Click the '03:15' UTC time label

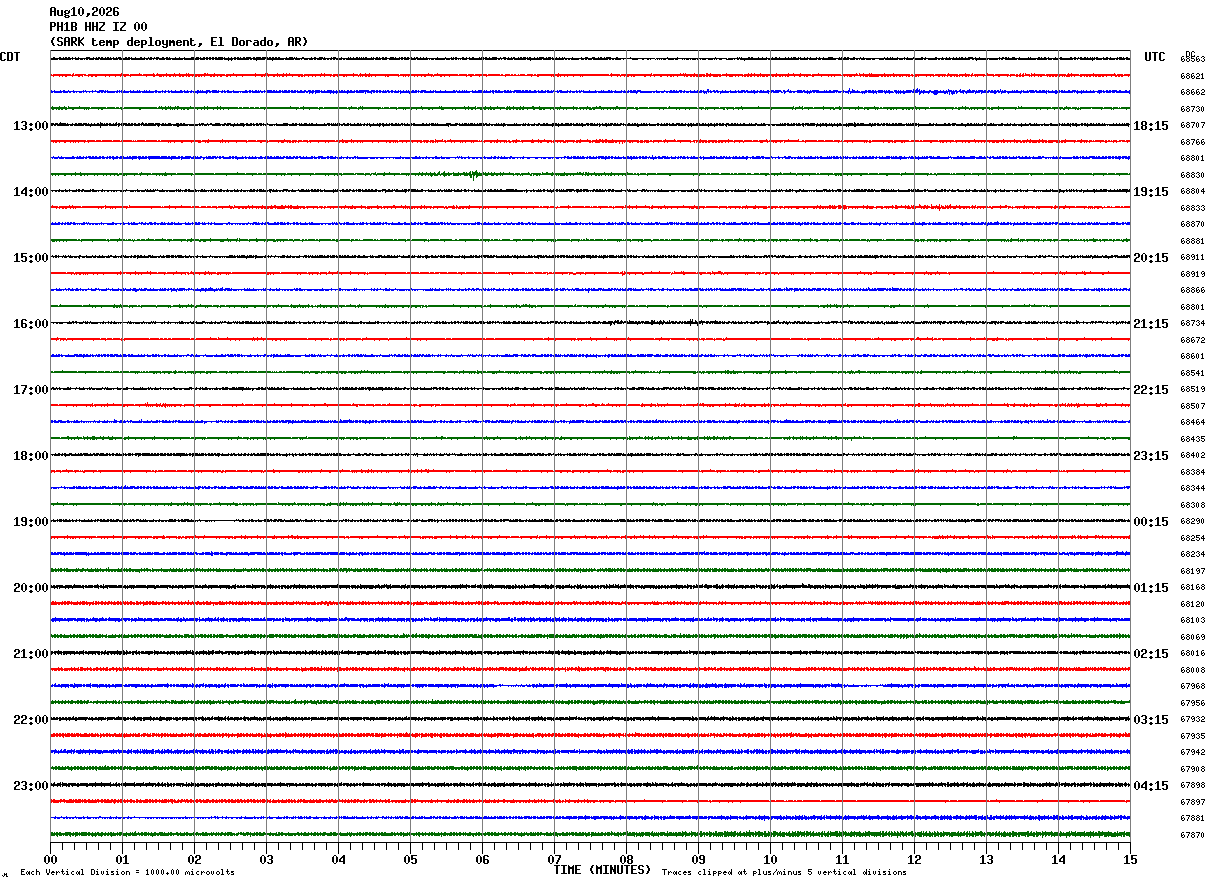(x=1151, y=720)
